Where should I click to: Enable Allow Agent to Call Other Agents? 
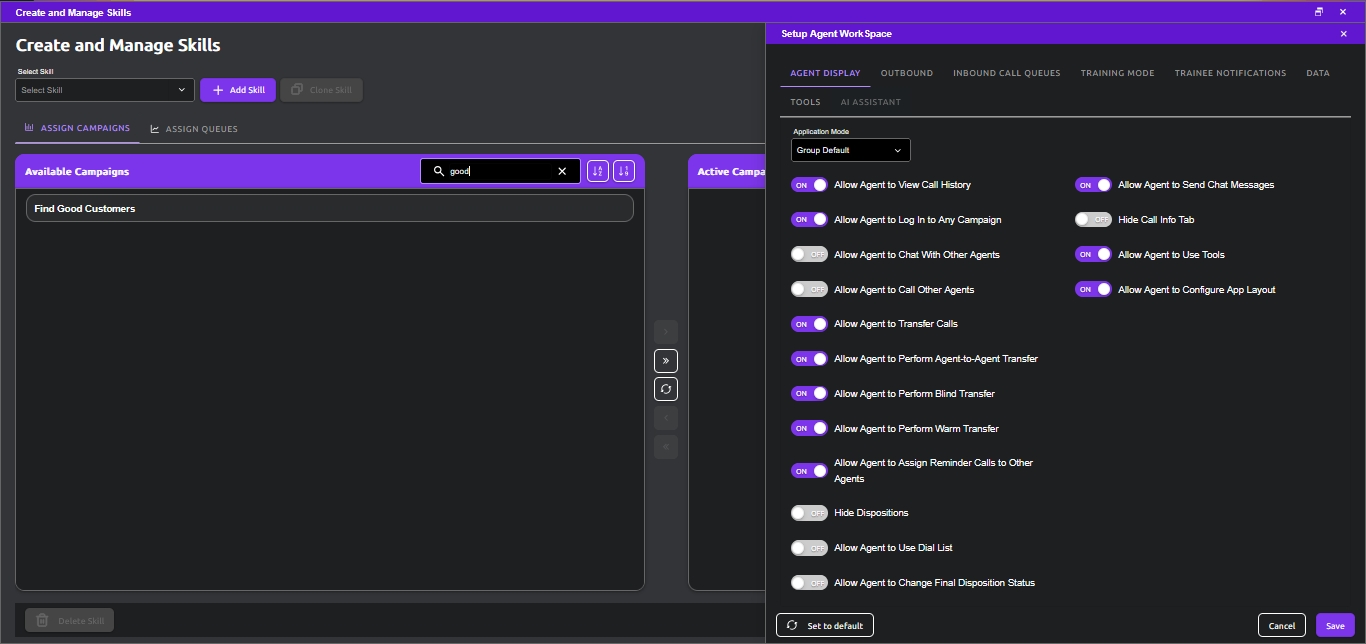tap(809, 289)
